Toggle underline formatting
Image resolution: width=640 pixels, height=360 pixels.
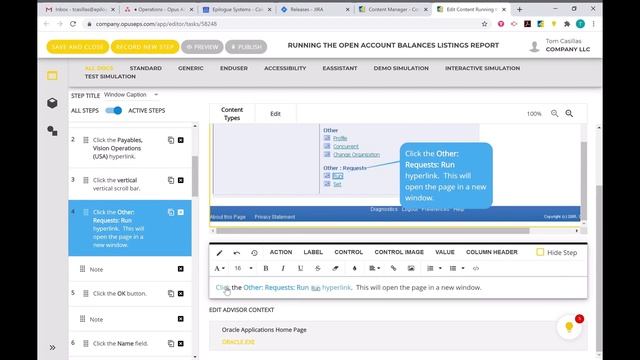300,268
